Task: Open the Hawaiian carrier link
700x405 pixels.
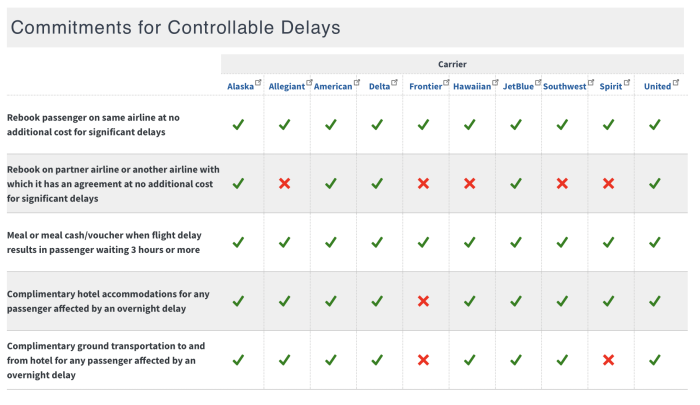Action: 472,87
